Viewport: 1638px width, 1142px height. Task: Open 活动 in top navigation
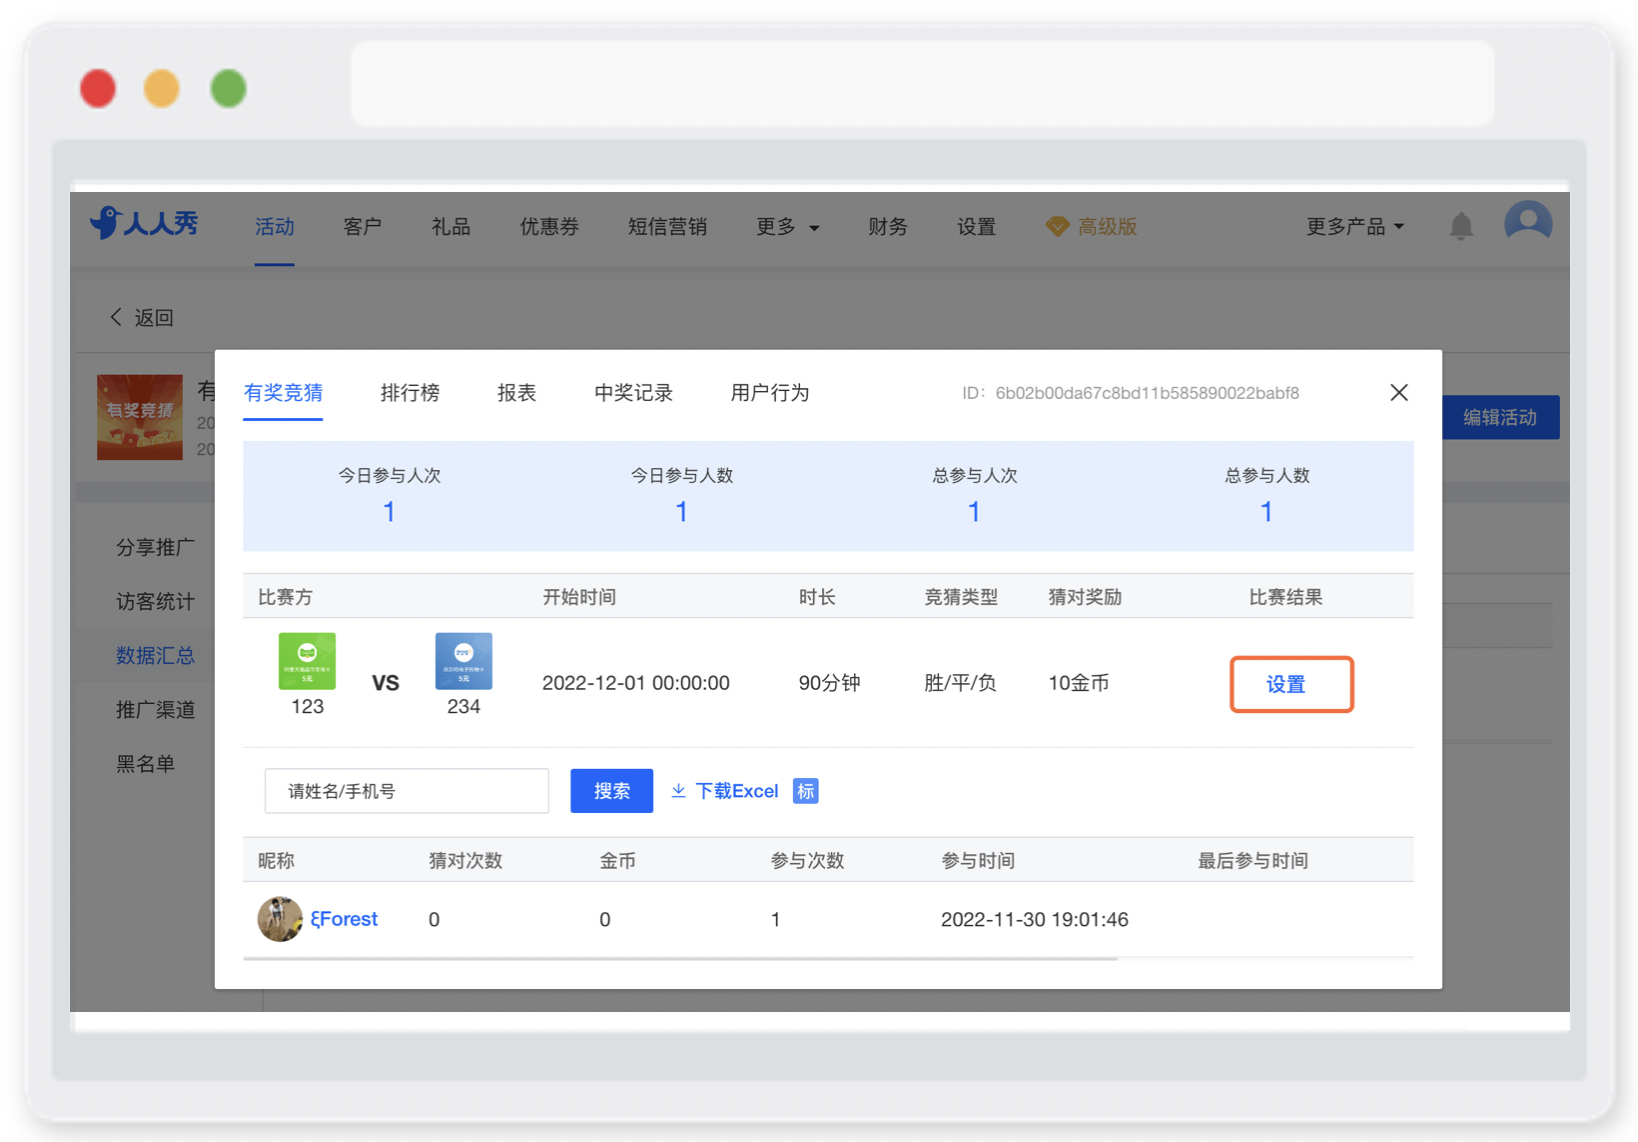pos(274,227)
